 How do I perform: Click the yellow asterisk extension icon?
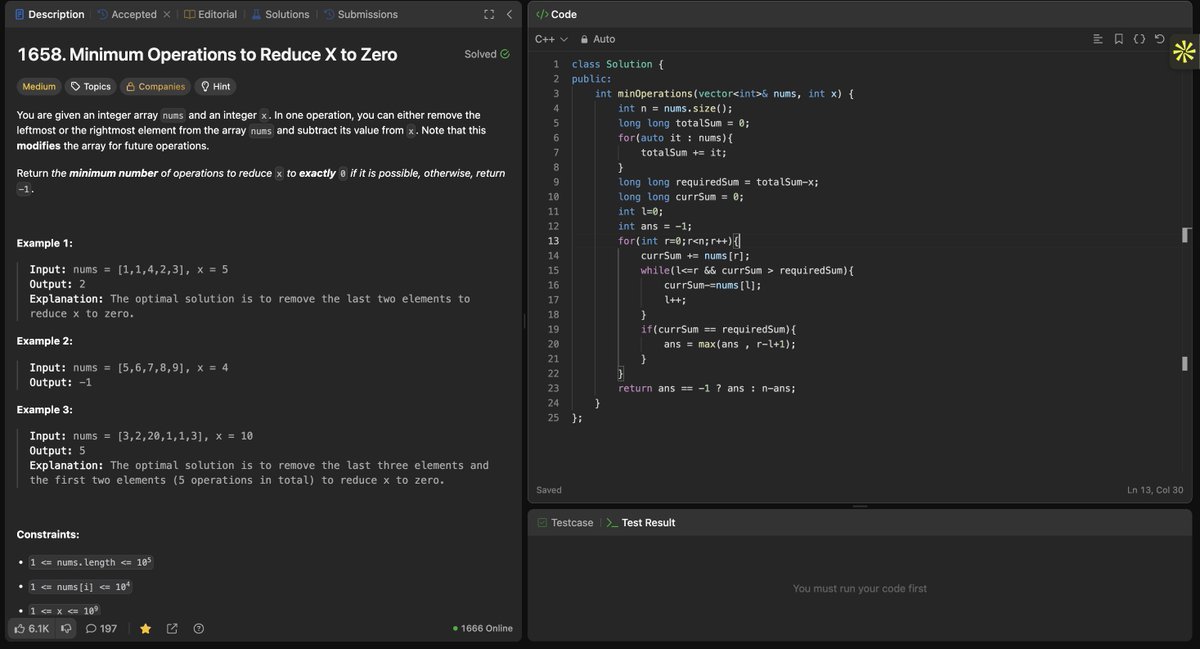(1185, 52)
